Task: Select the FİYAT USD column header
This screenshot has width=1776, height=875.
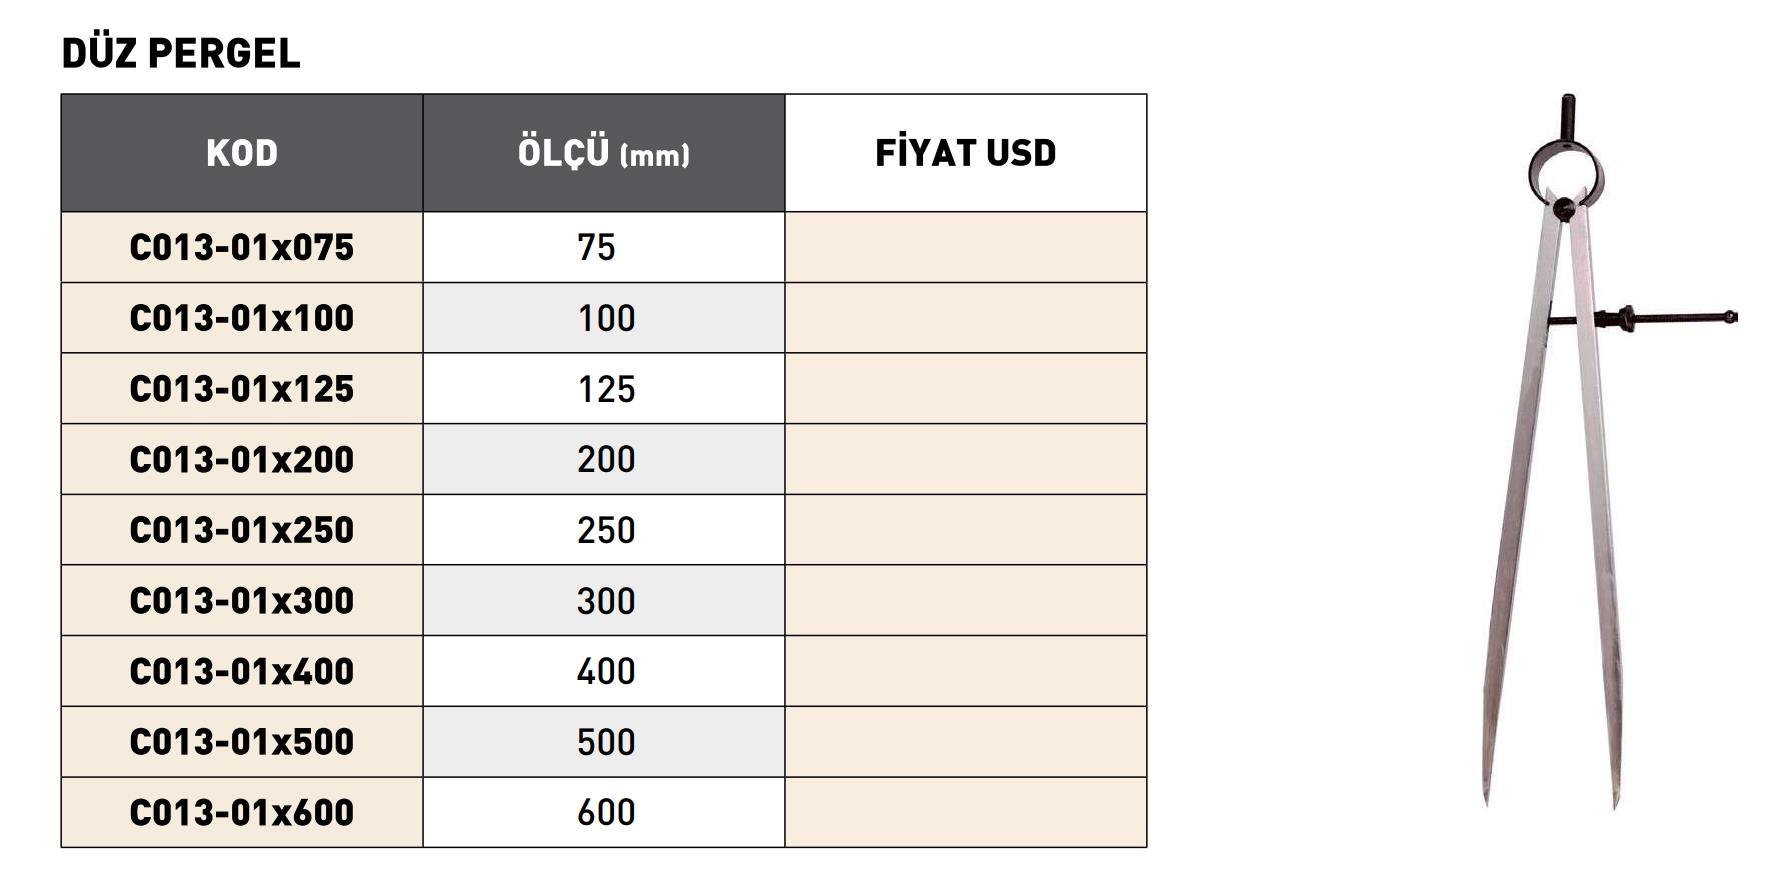Action: pyautogui.click(x=965, y=153)
